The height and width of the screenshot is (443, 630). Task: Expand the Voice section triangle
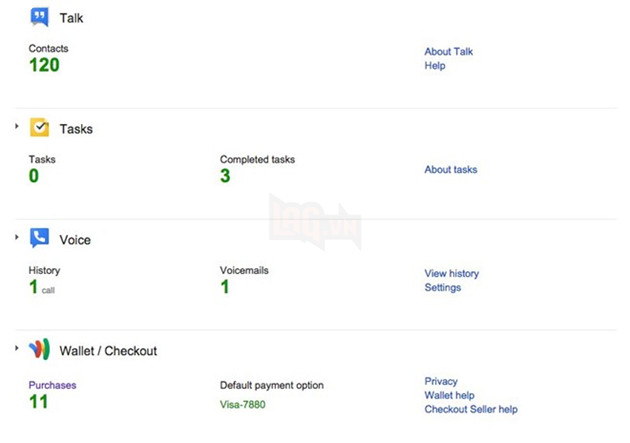click(17, 237)
